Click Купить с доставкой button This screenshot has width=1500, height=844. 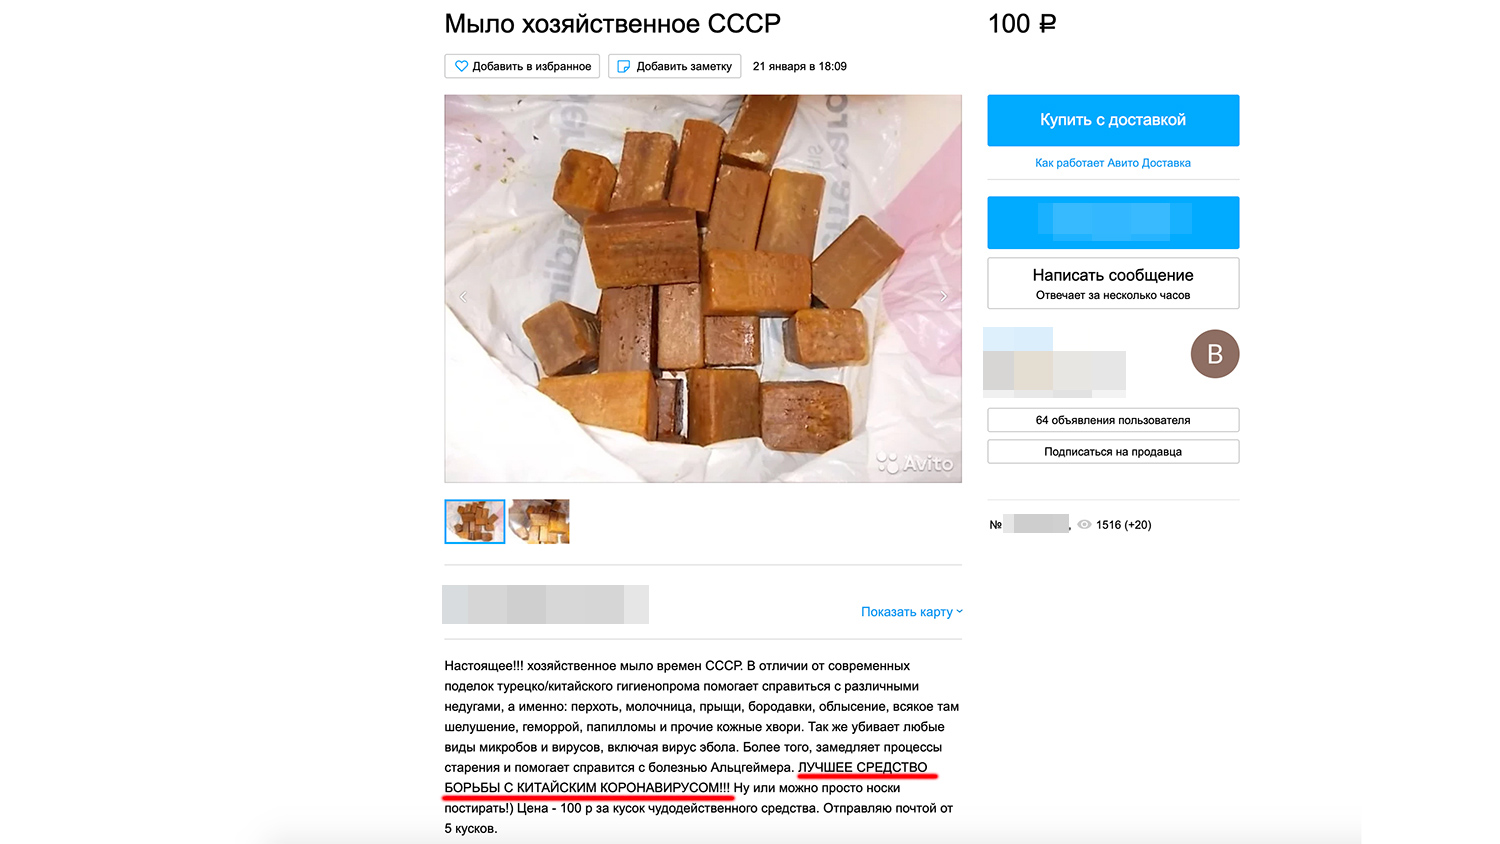tap(1113, 120)
